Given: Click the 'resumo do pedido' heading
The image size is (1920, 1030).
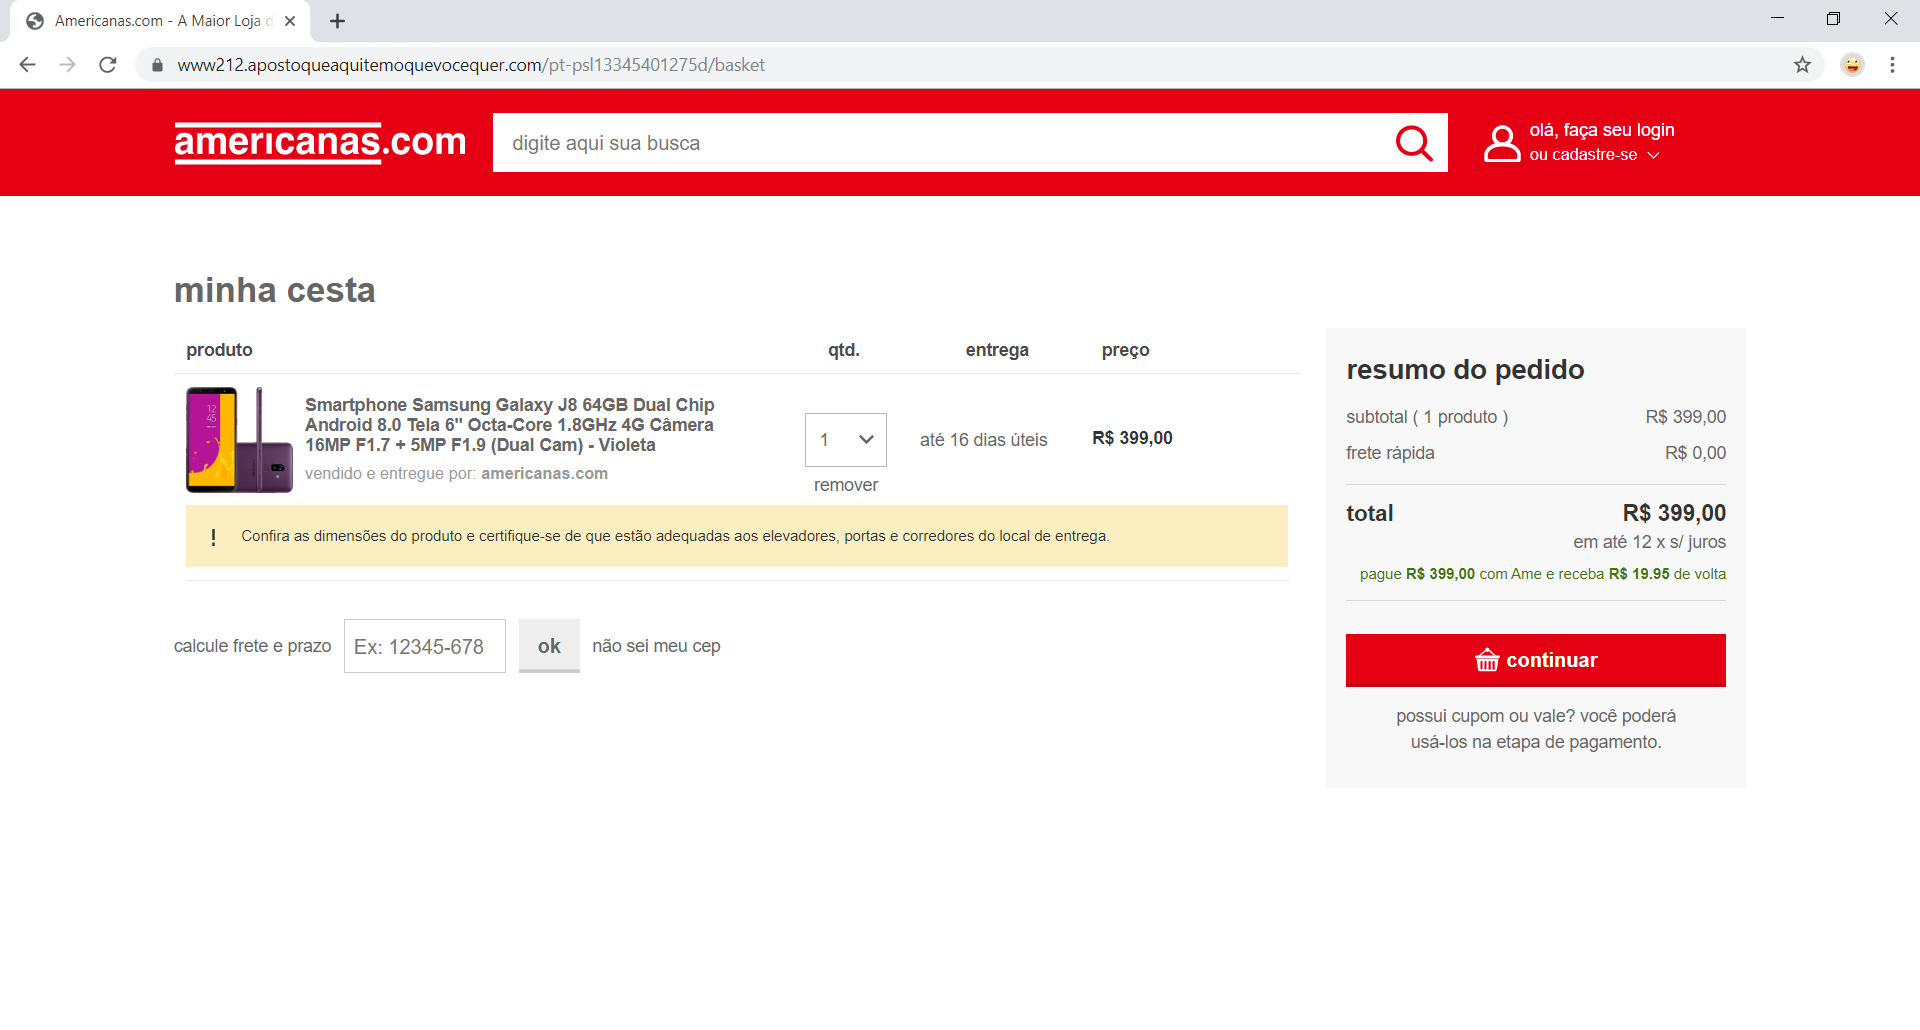Looking at the screenshot, I should pos(1465,370).
